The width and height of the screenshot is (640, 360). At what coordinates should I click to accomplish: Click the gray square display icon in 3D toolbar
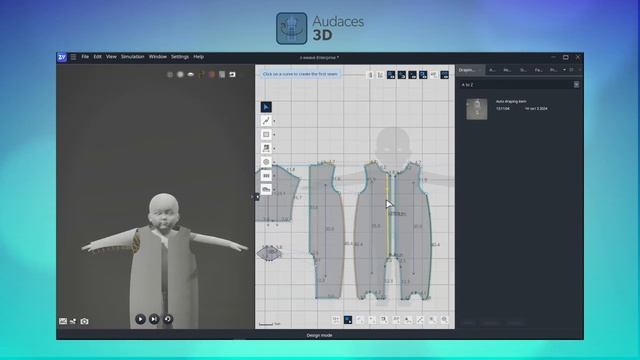click(x=170, y=75)
